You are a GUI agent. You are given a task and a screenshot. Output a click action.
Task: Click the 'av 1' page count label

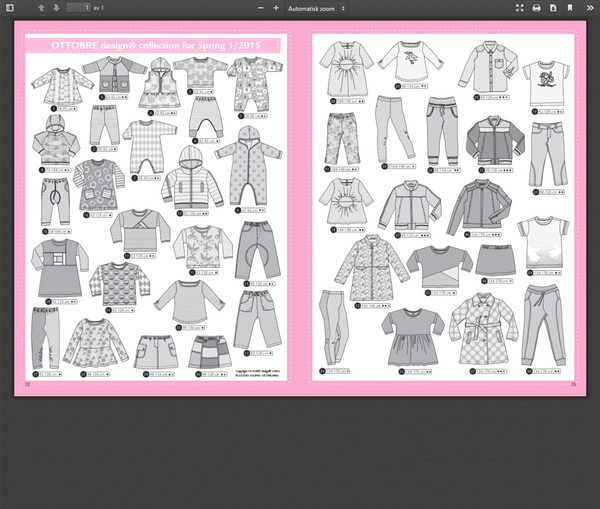coord(98,8)
